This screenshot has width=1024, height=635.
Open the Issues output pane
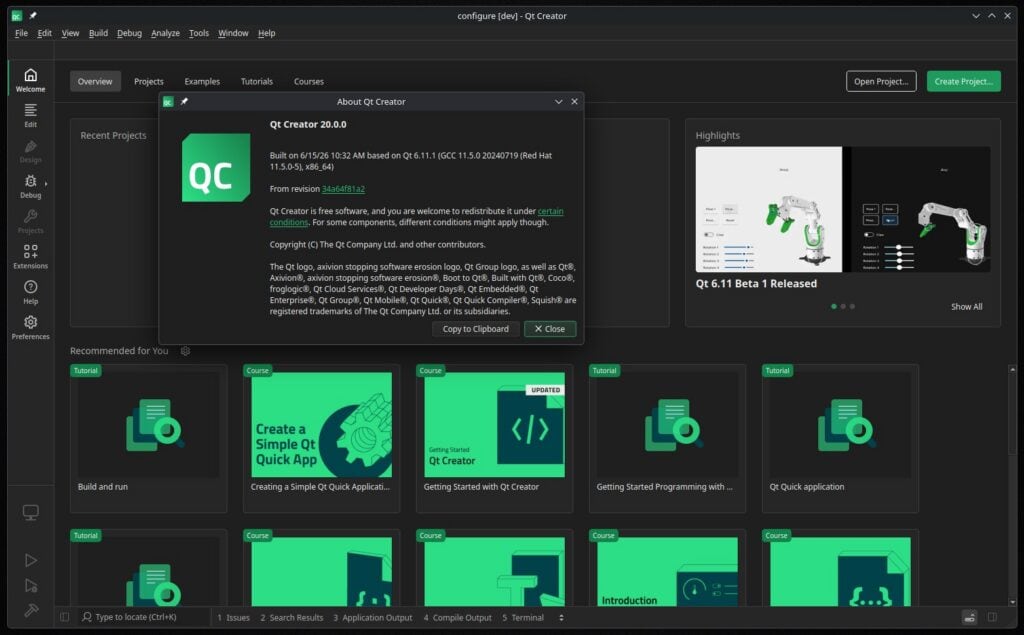pyautogui.click(x=233, y=617)
